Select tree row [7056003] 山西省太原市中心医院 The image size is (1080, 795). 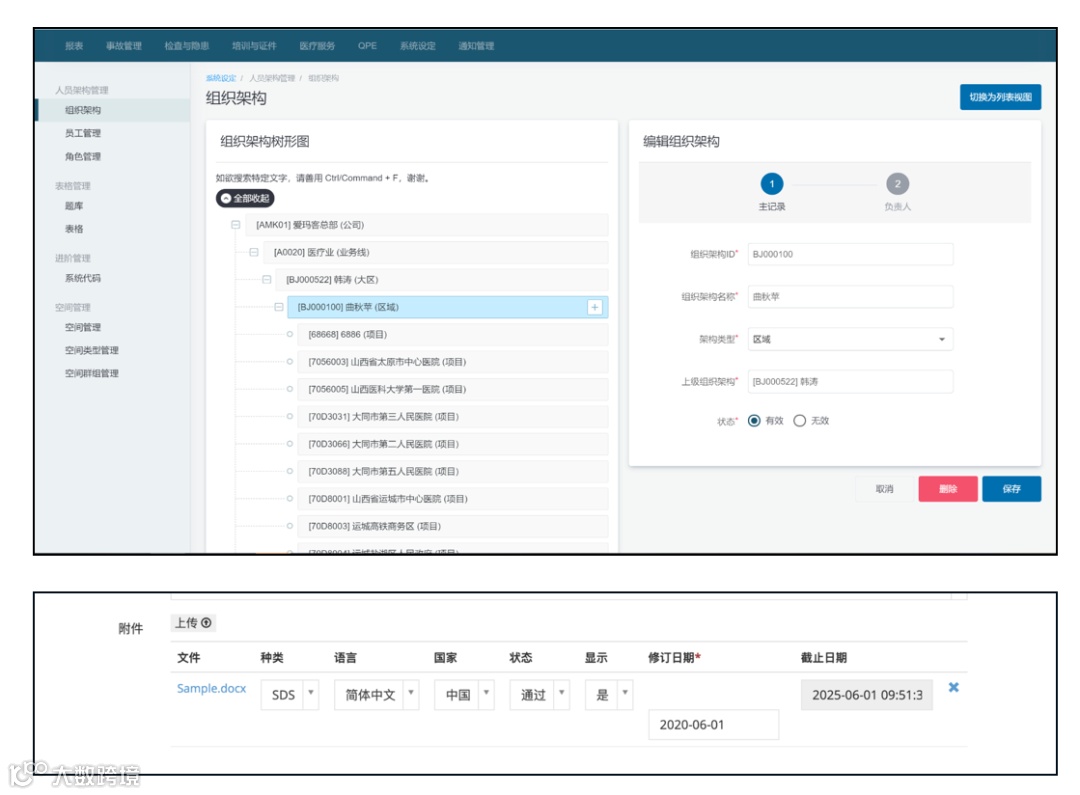tap(453, 362)
